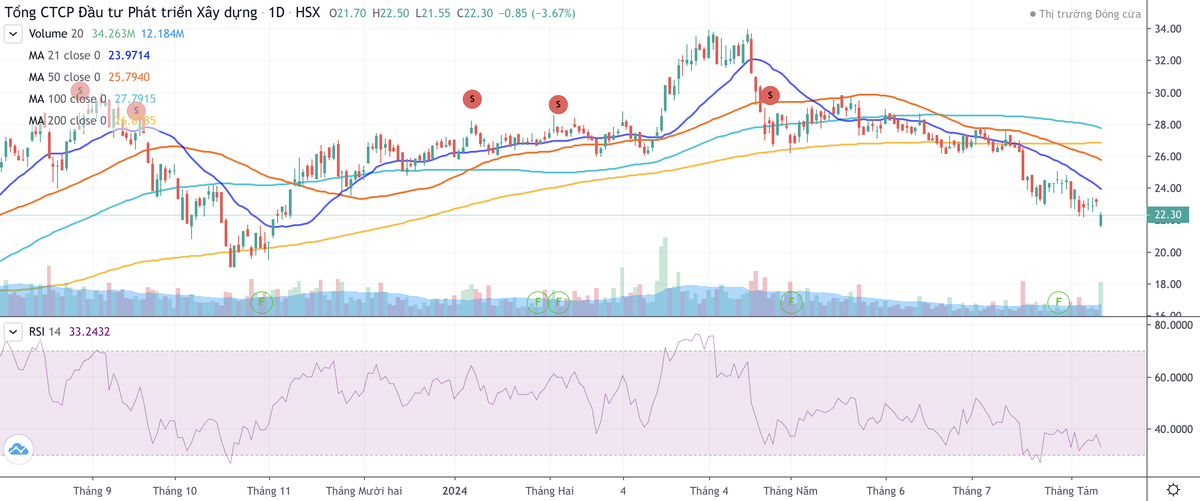This screenshot has height=501, width=1200.
Task: Click the S marker above the 2024 label
Action: (x=472, y=98)
